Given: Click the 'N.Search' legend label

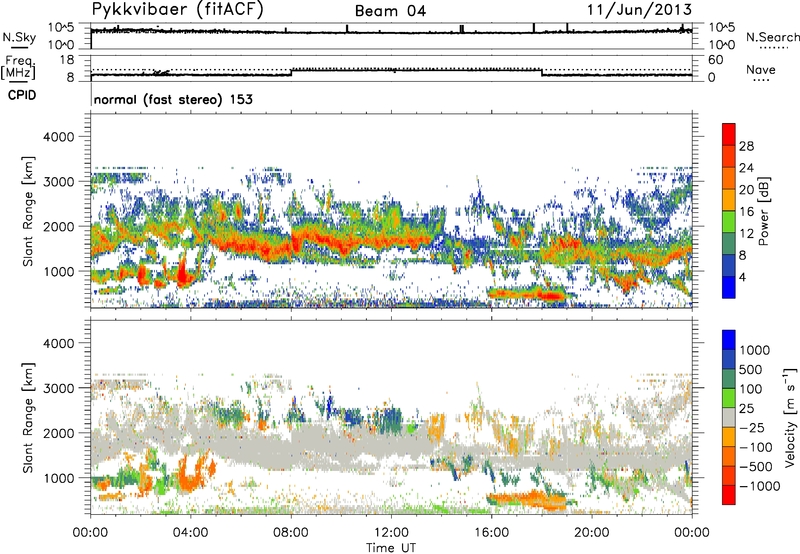Looking at the screenshot, I should 772,37.
